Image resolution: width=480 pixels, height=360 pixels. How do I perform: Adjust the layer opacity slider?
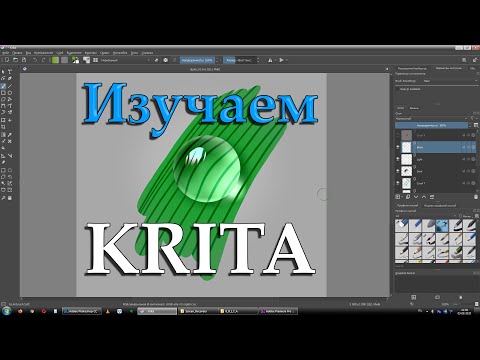[x=432, y=125]
